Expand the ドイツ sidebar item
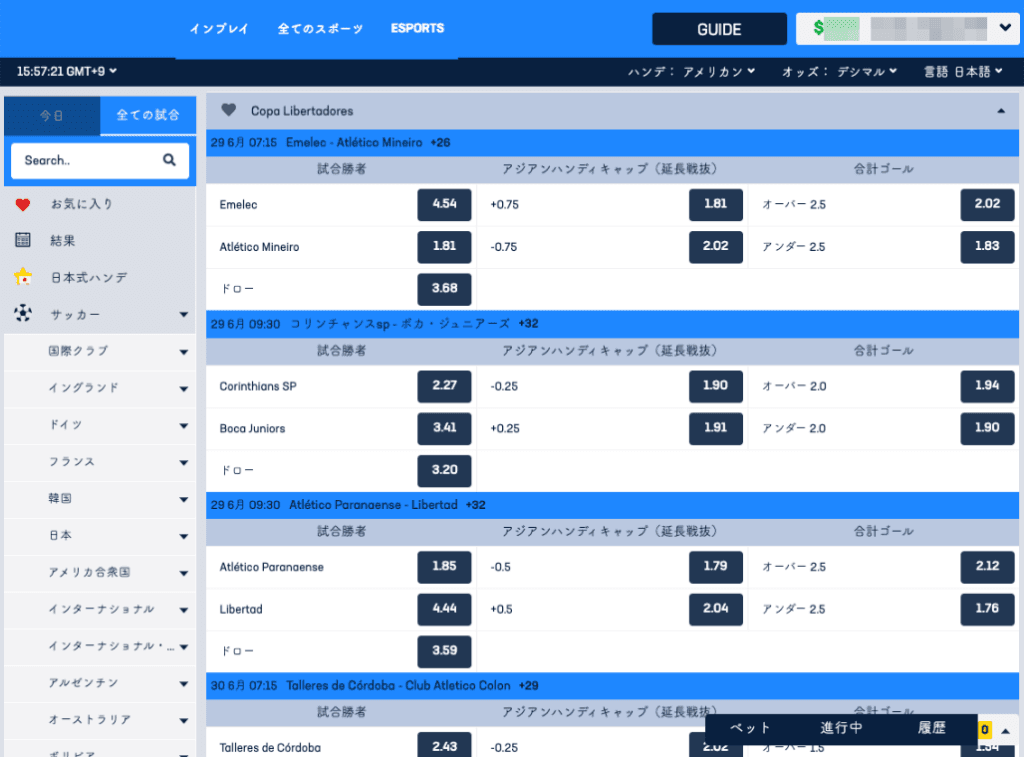This screenshot has height=757, width=1024. coord(184,426)
